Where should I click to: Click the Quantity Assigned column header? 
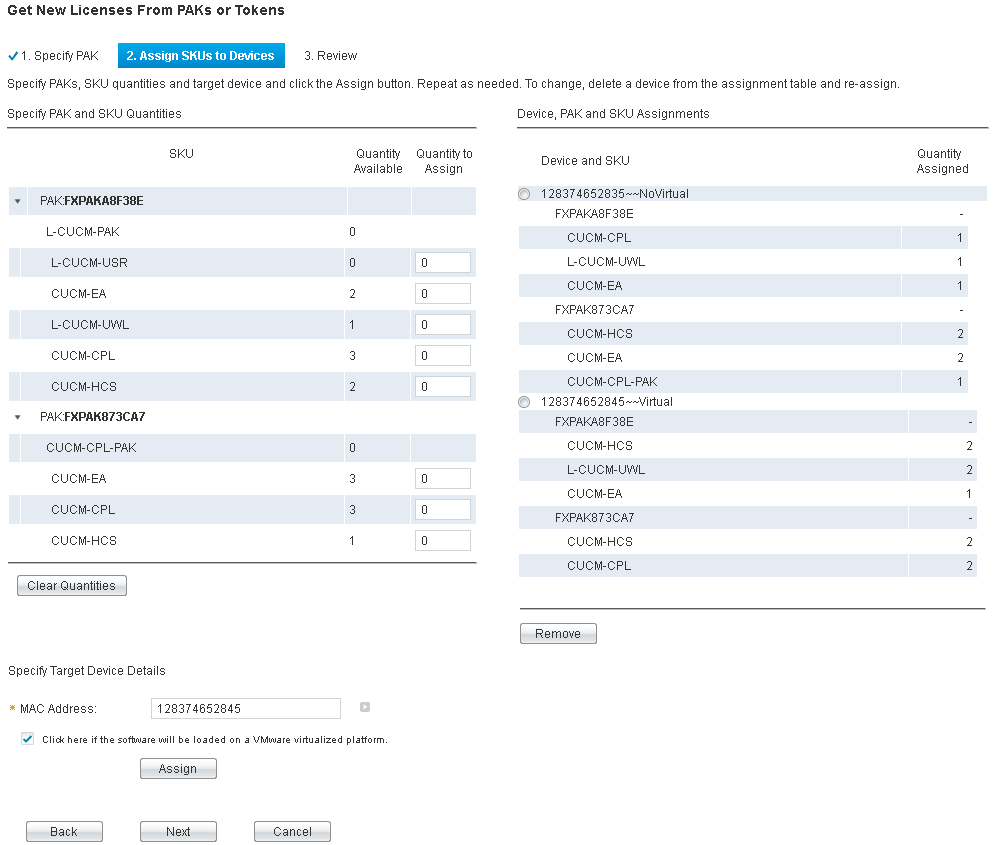942,161
